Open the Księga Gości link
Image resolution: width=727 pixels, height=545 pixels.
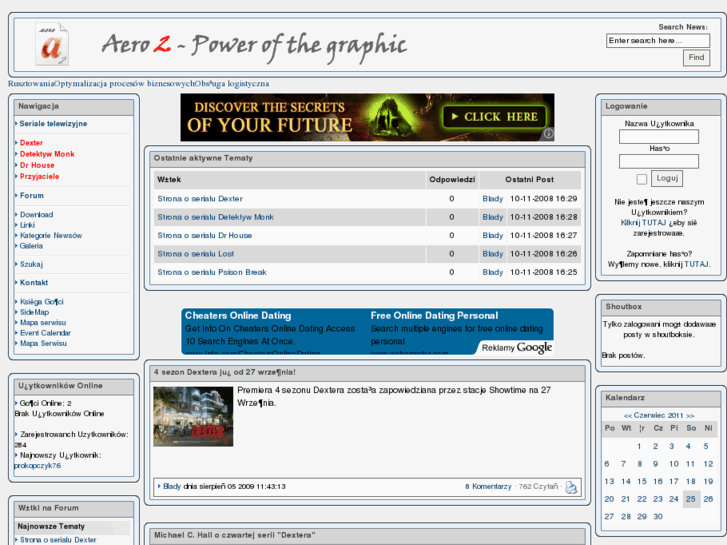point(42,302)
